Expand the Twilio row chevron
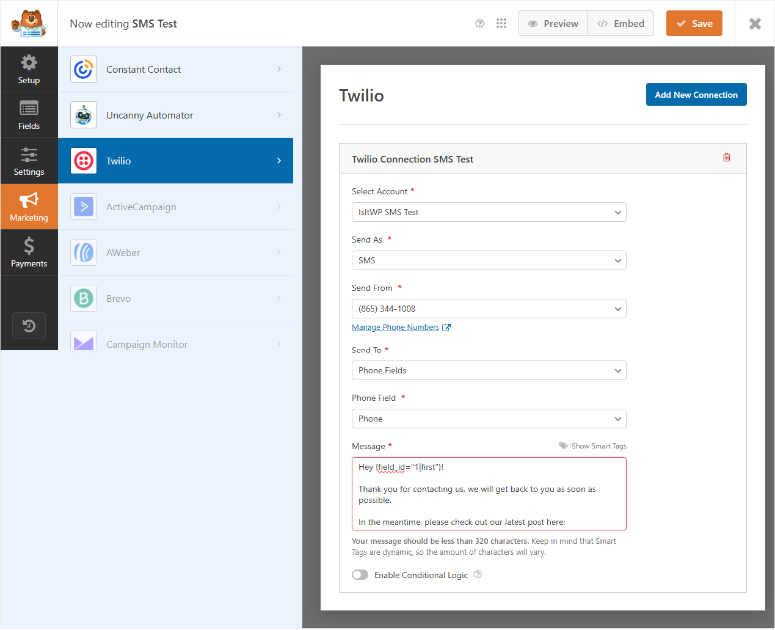 (x=279, y=161)
